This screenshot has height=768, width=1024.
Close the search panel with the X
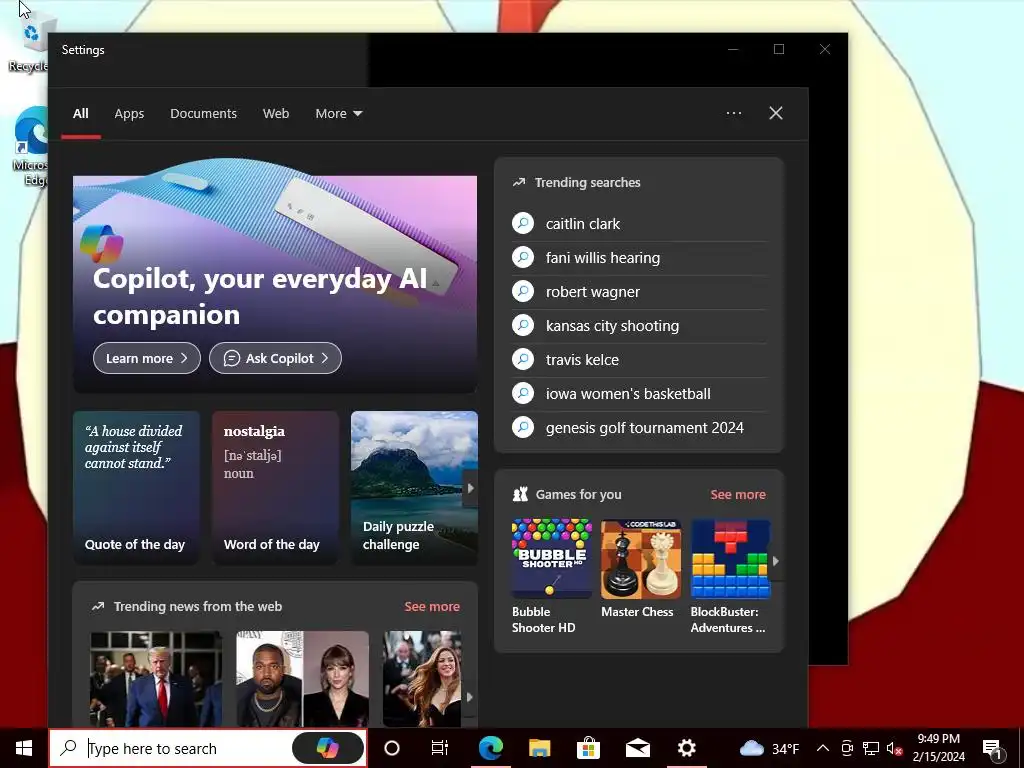[776, 113]
